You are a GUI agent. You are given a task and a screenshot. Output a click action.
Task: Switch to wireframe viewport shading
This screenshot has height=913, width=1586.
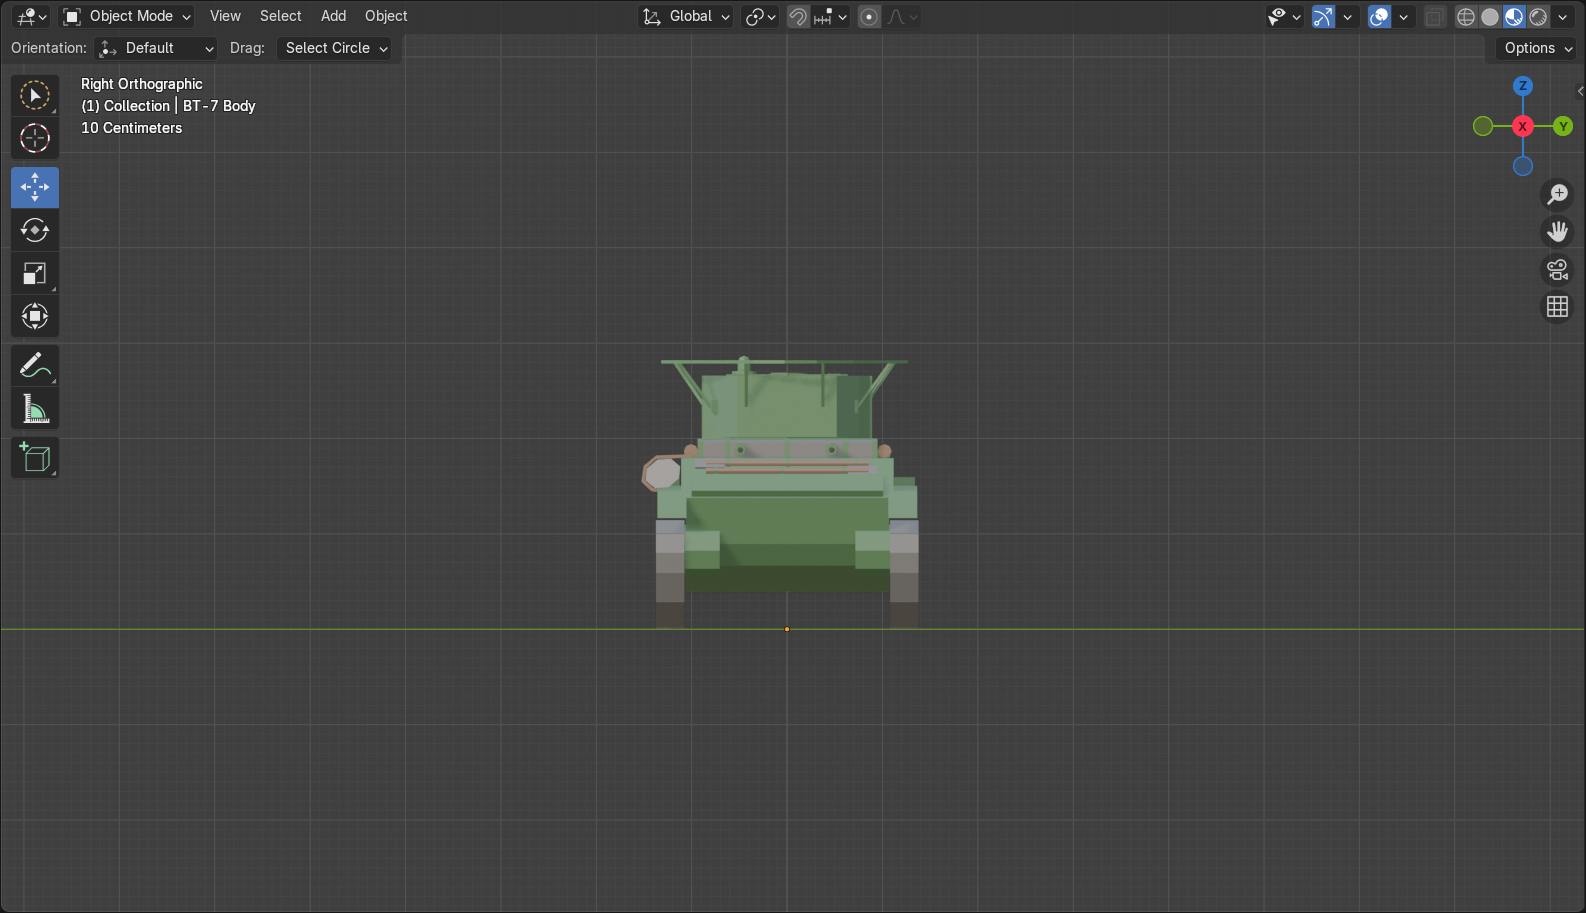click(x=1466, y=16)
